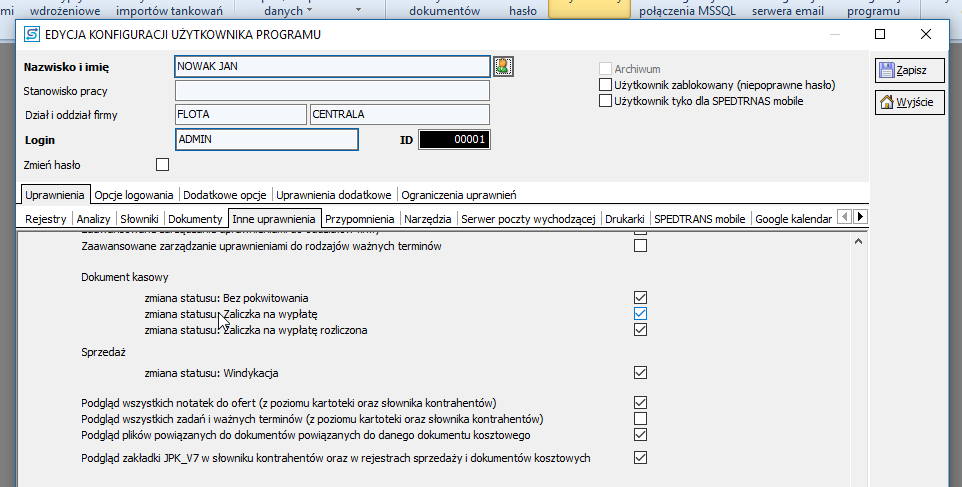Toggle Podgląd zakładki JPK_V7 checkbox
962x487 pixels.
click(x=641, y=458)
